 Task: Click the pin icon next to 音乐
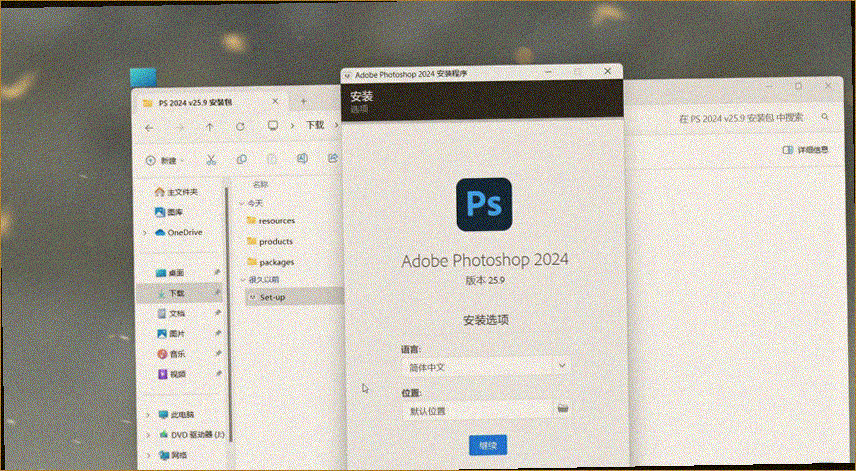click(x=218, y=353)
